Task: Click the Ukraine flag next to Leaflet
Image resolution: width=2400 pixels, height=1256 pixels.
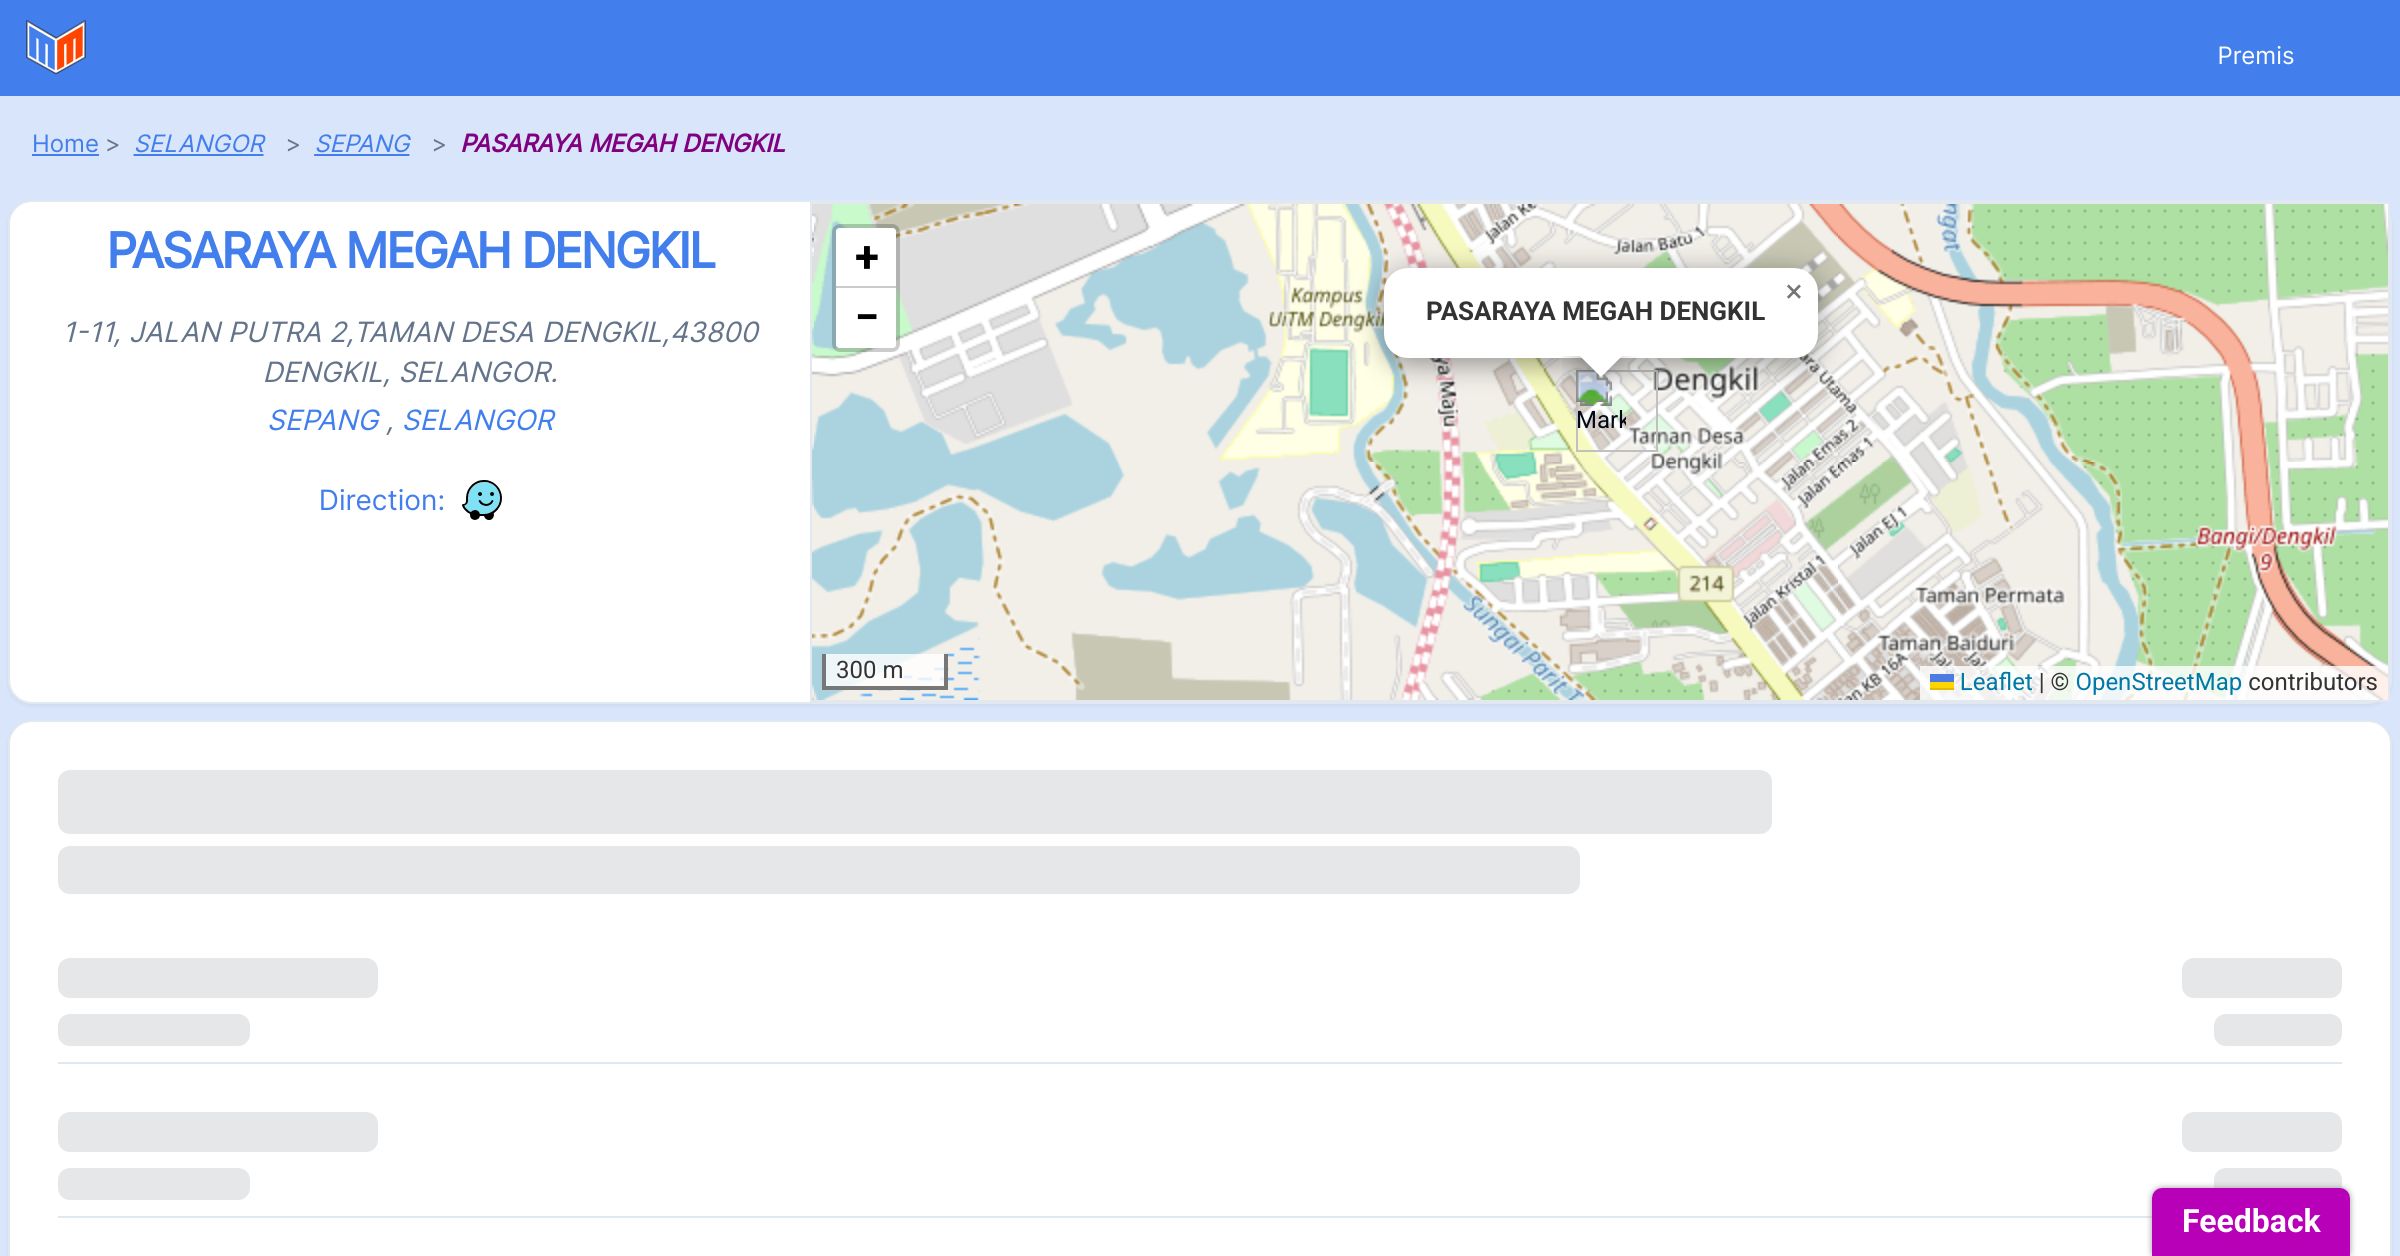Action: point(1941,682)
